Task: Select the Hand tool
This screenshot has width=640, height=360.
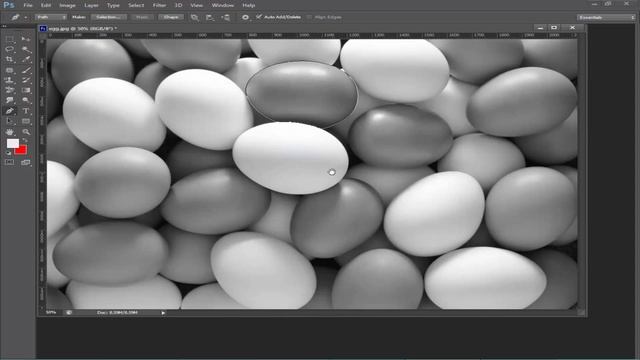Action: [10, 132]
